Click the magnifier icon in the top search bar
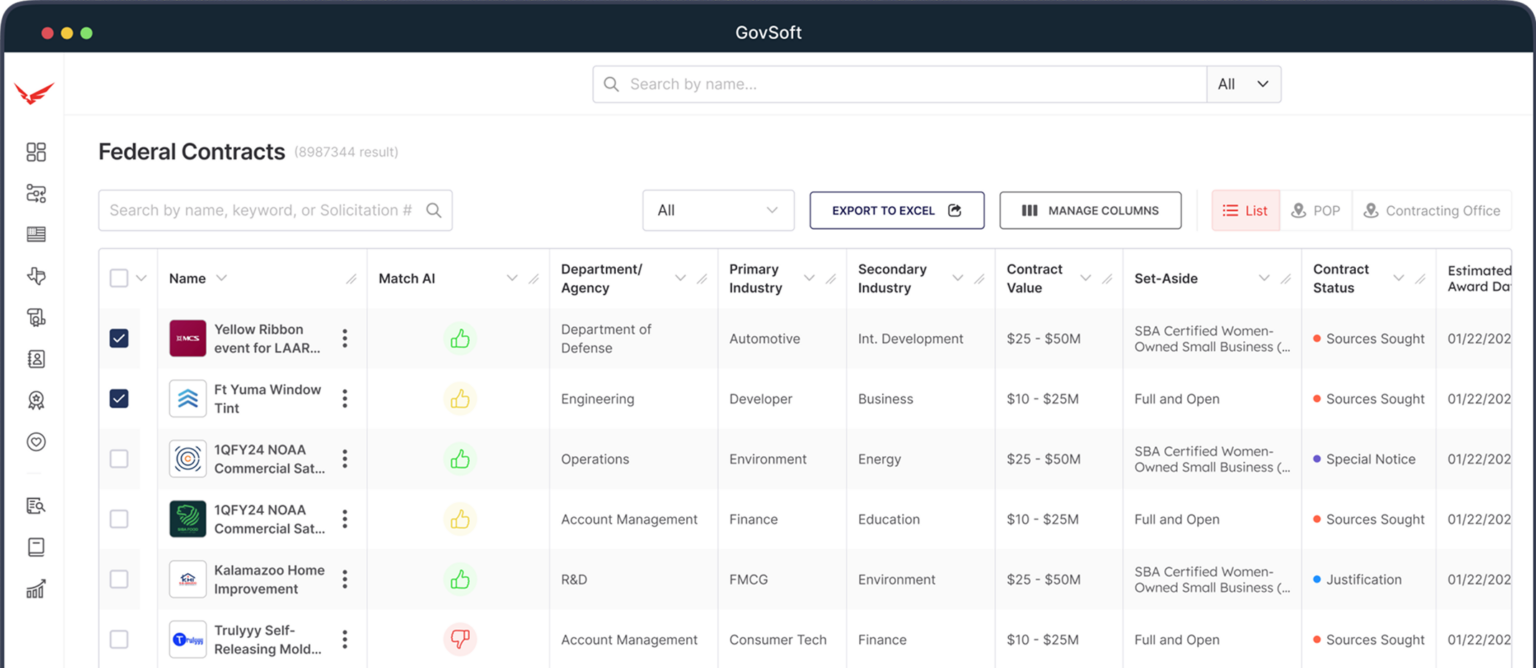The image size is (1536, 668). pyautogui.click(x=611, y=84)
